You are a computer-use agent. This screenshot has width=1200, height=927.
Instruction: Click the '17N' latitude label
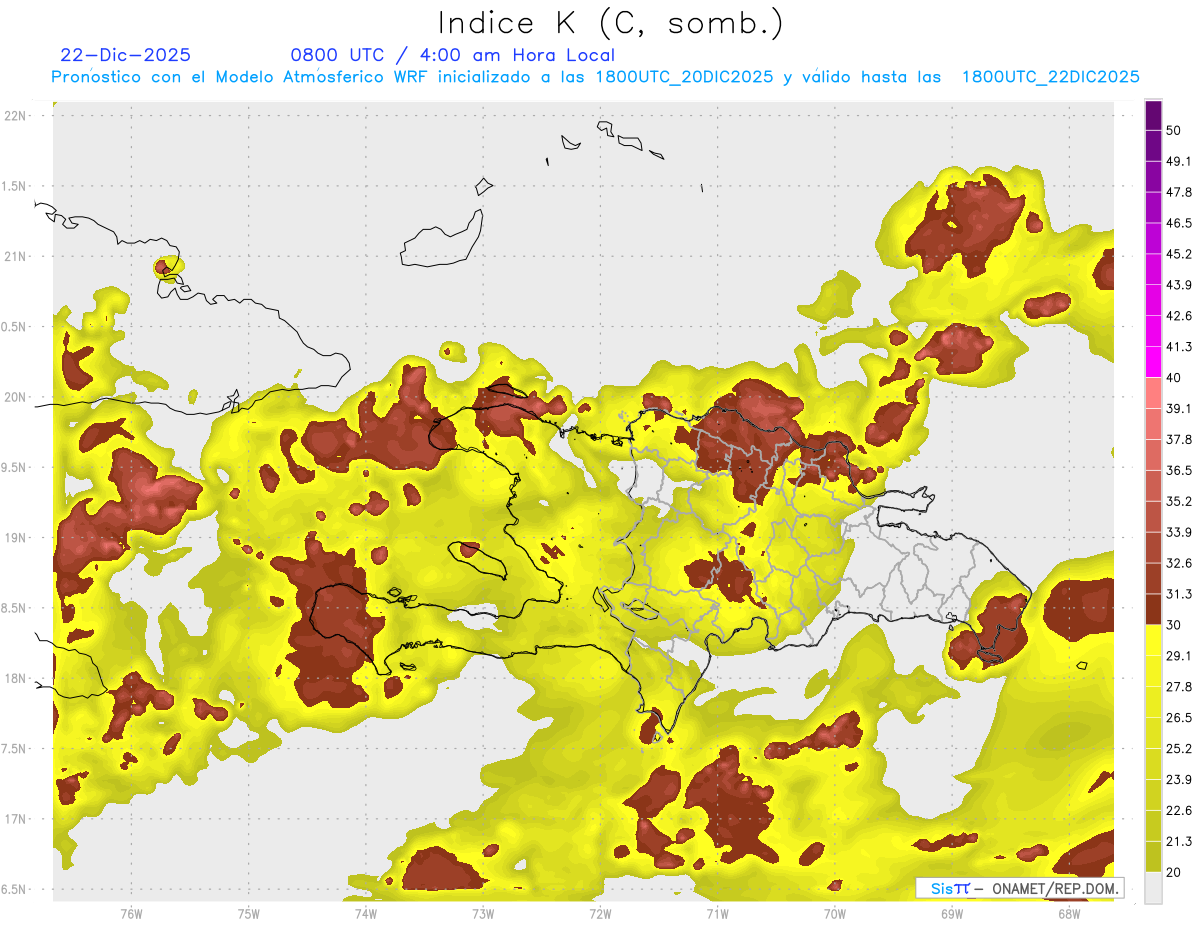(x=16, y=819)
